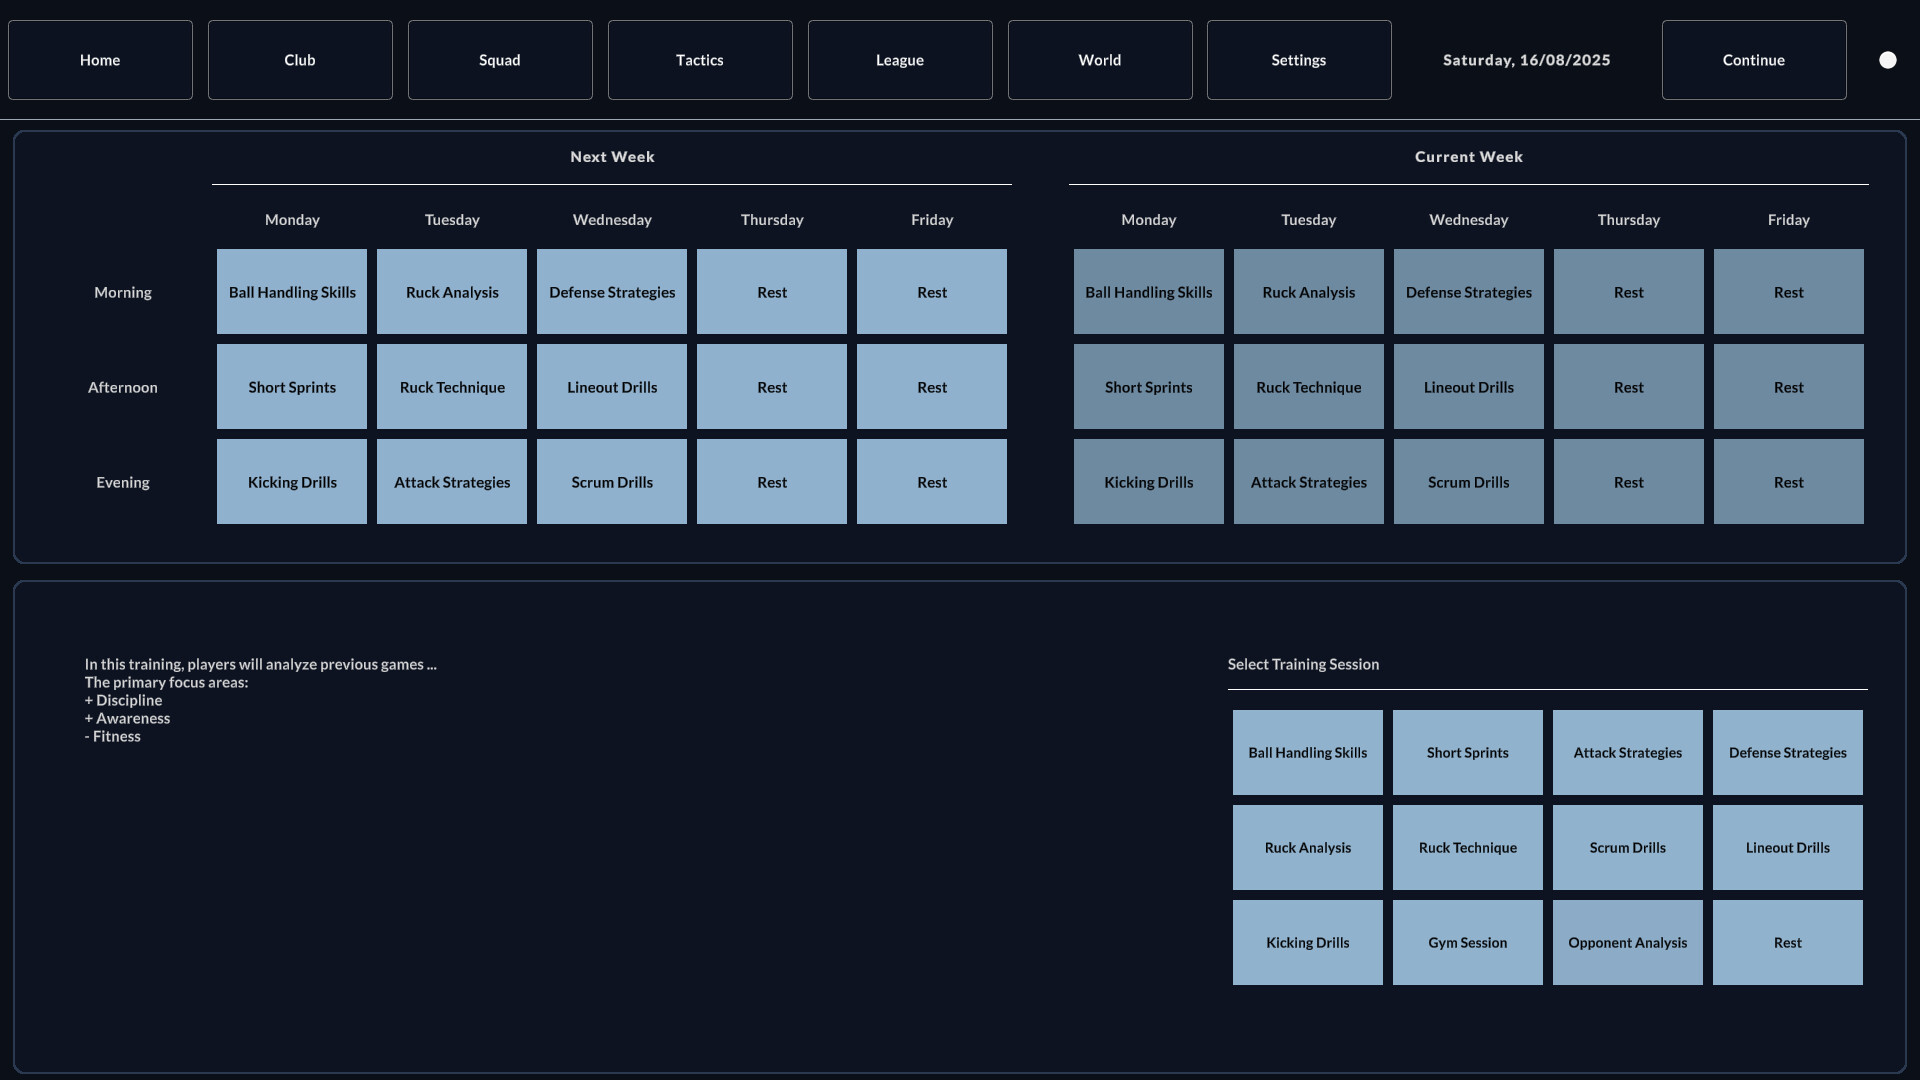Image resolution: width=1920 pixels, height=1080 pixels.
Task: Choose Opponent Analysis training option
Action: [1627, 942]
